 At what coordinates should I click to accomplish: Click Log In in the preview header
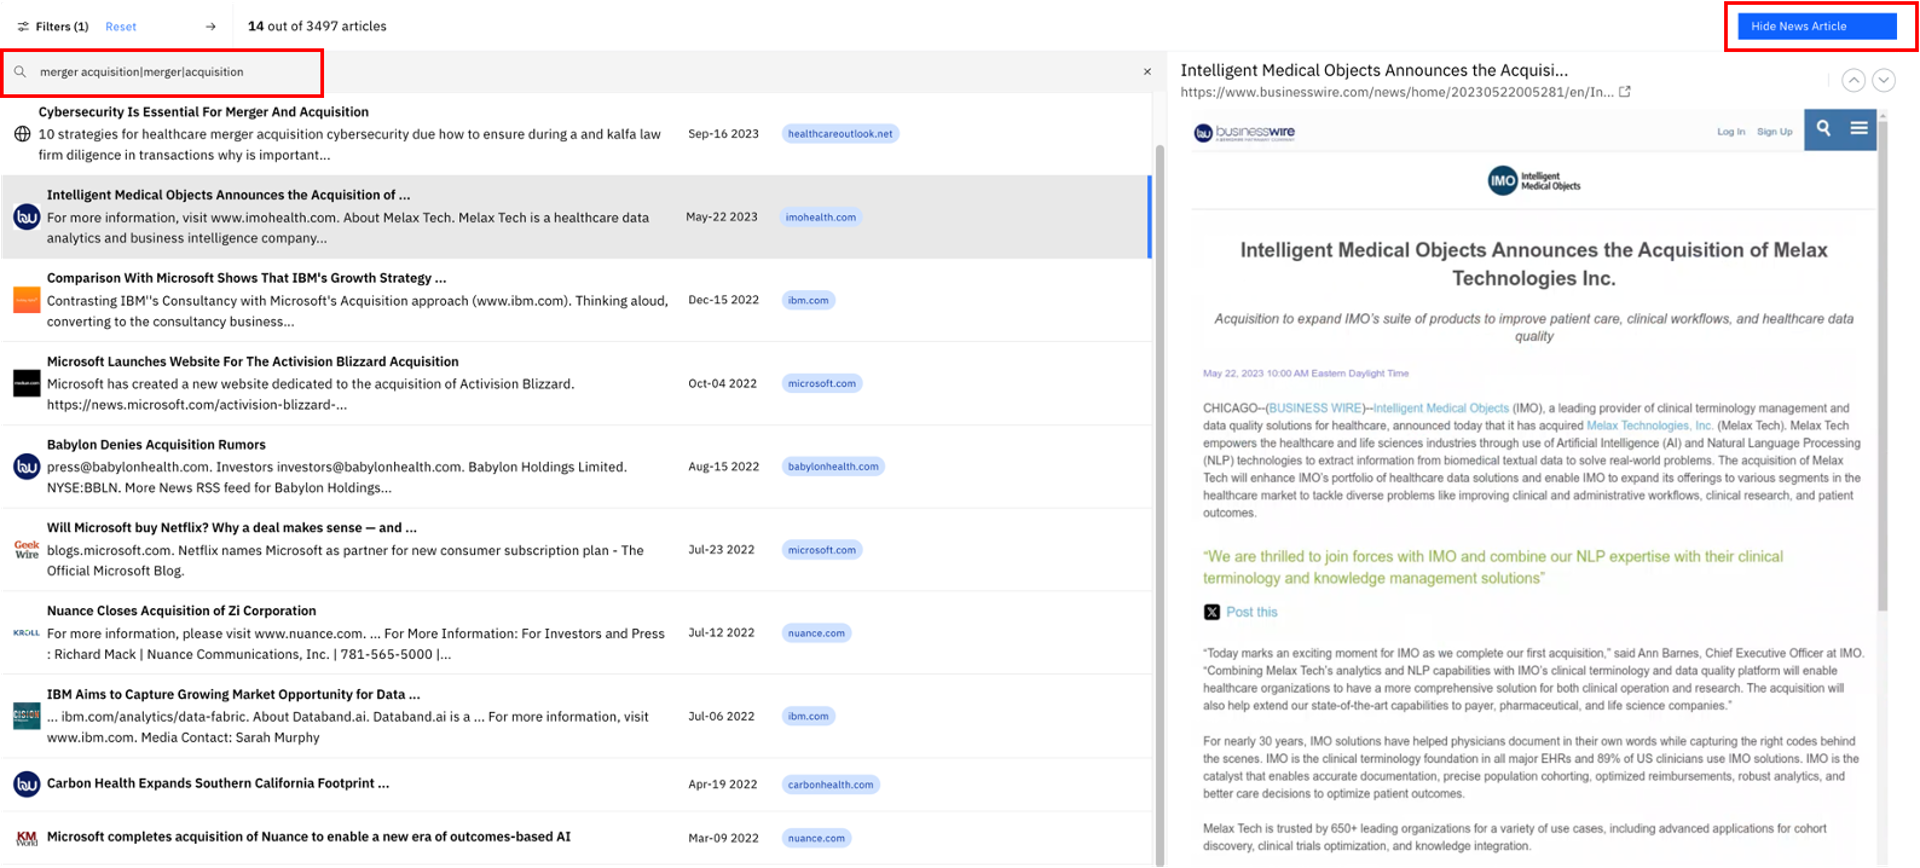1730,132
